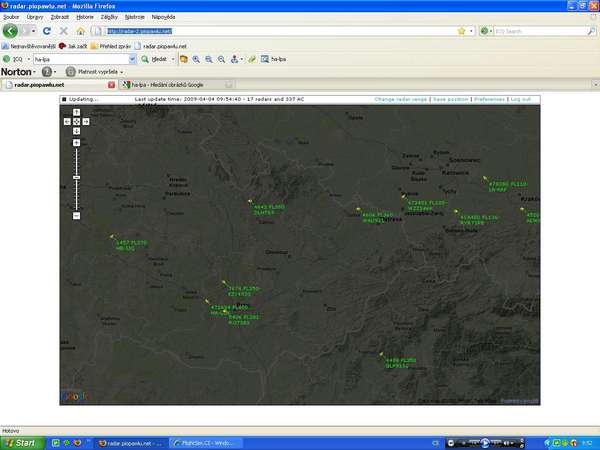Open the Nástroje menu
Image resolution: width=600 pixels, height=450 pixels.
point(135,17)
